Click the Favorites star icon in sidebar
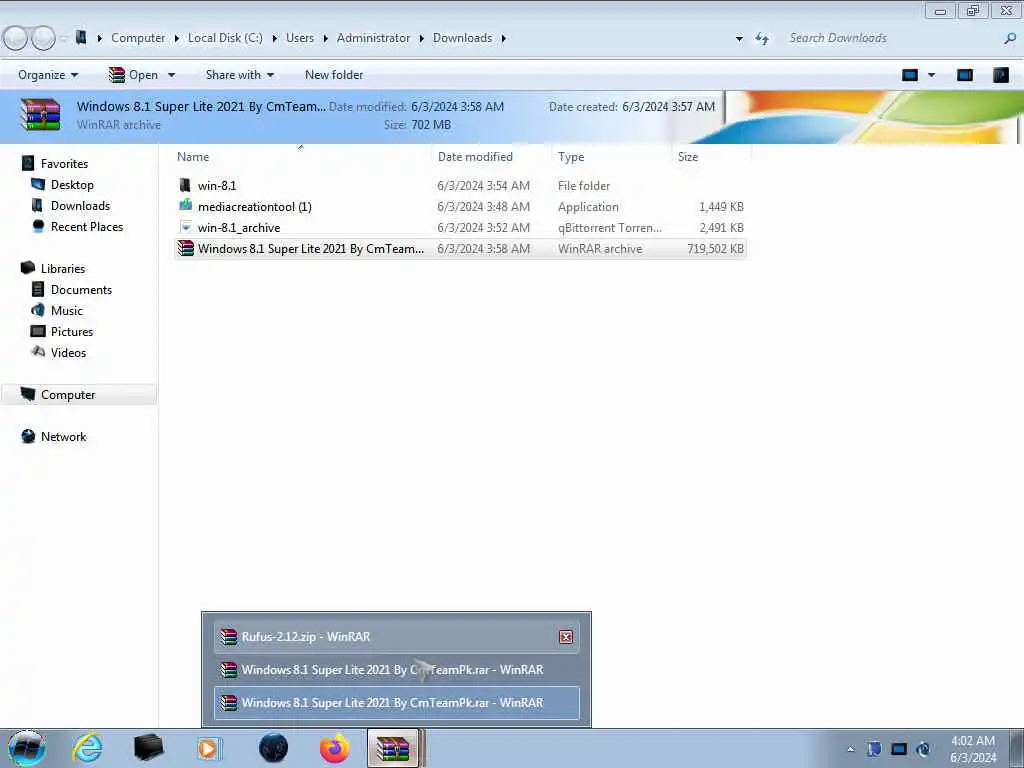Image resolution: width=1024 pixels, height=768 pixels. (27, 163)
